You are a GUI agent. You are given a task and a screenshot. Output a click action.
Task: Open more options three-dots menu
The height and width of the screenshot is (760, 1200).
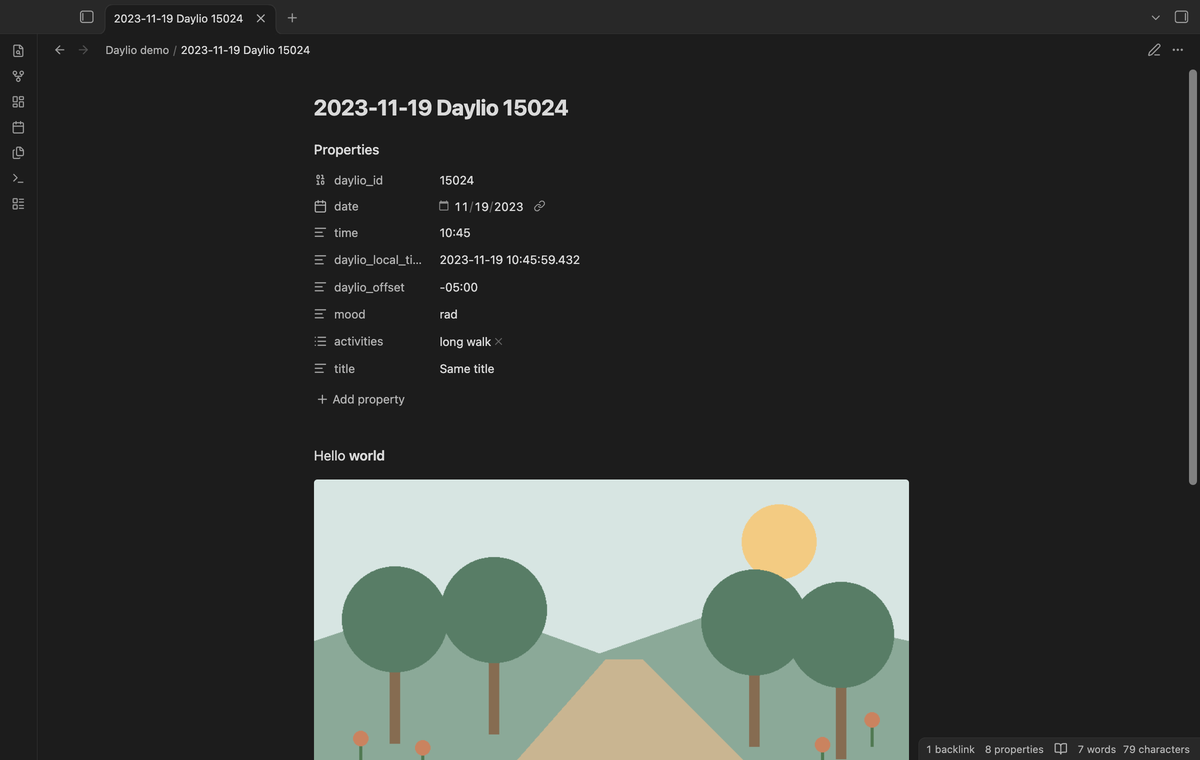[x=1178, y=50]
